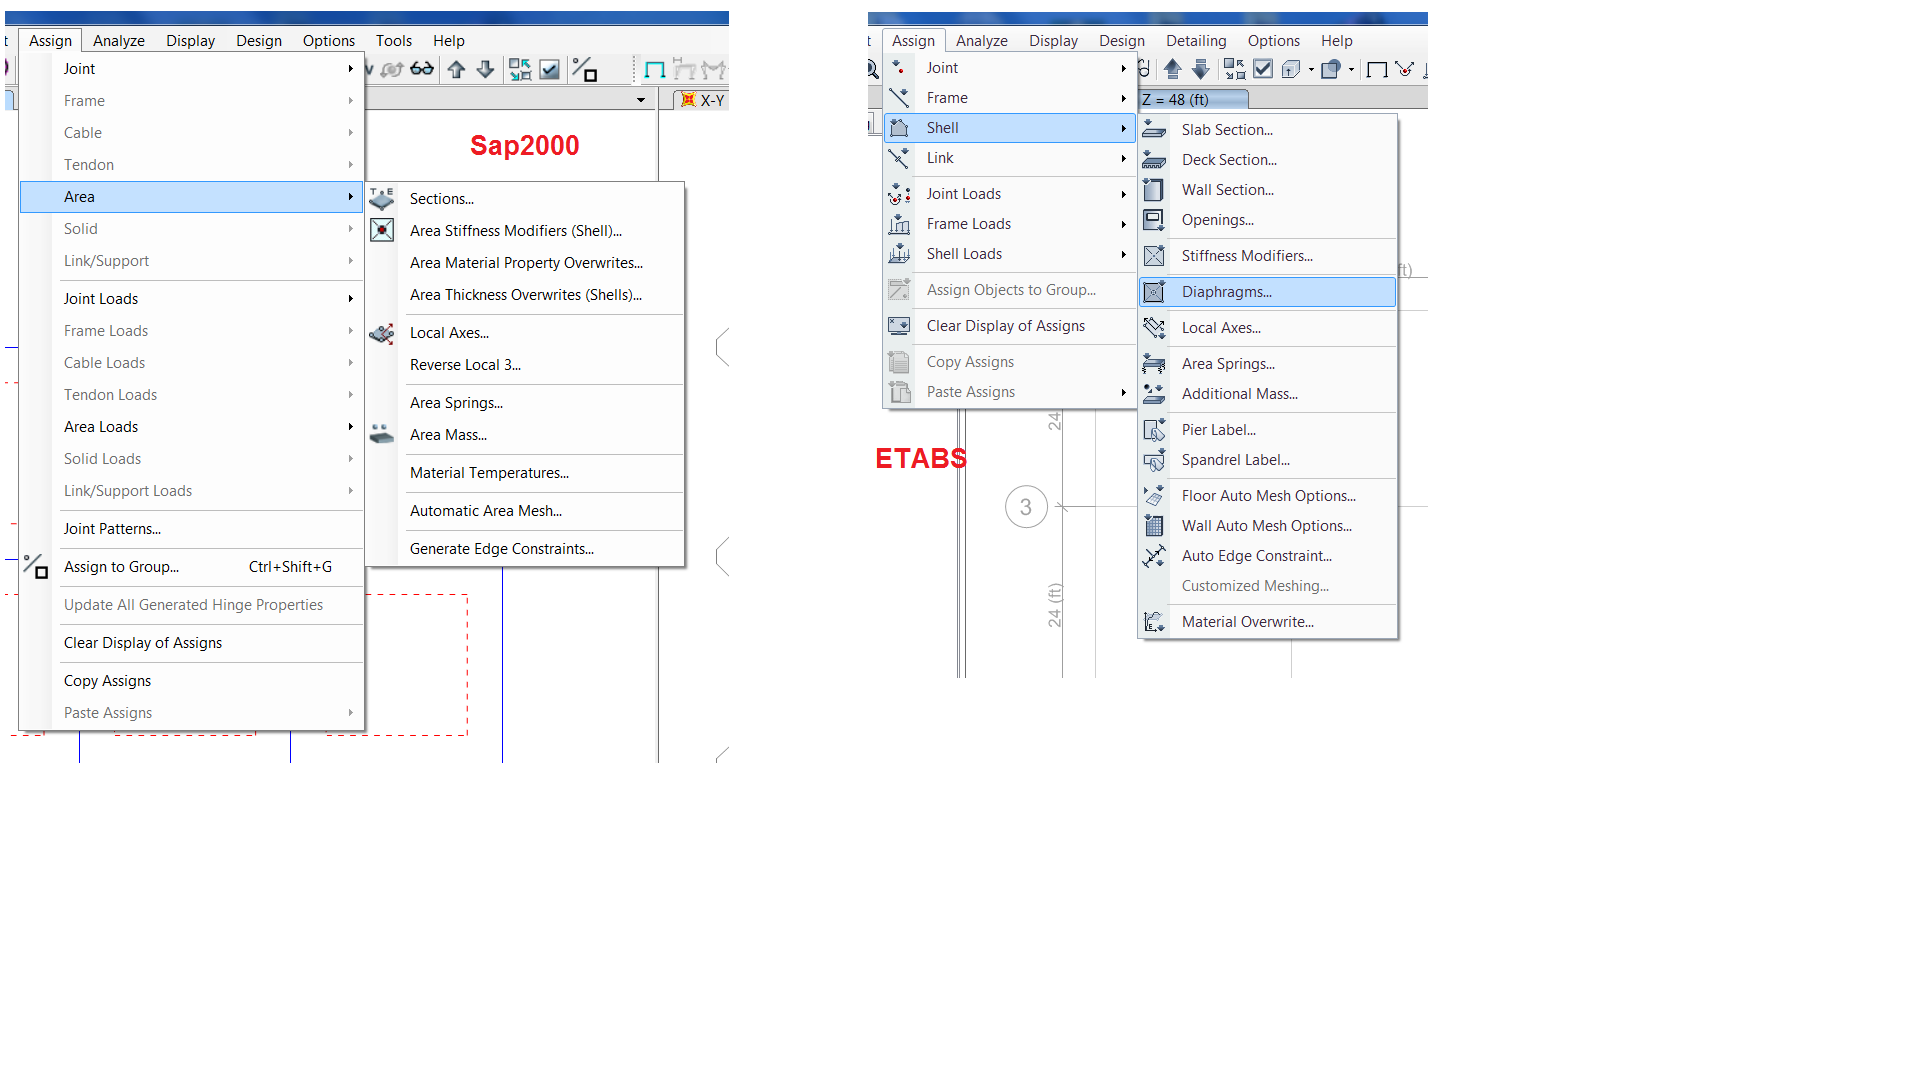Click the ETABS move up story toolbar icon
The image size is (1920, 1080).
pyautogui.click(x=1173, y=69)
